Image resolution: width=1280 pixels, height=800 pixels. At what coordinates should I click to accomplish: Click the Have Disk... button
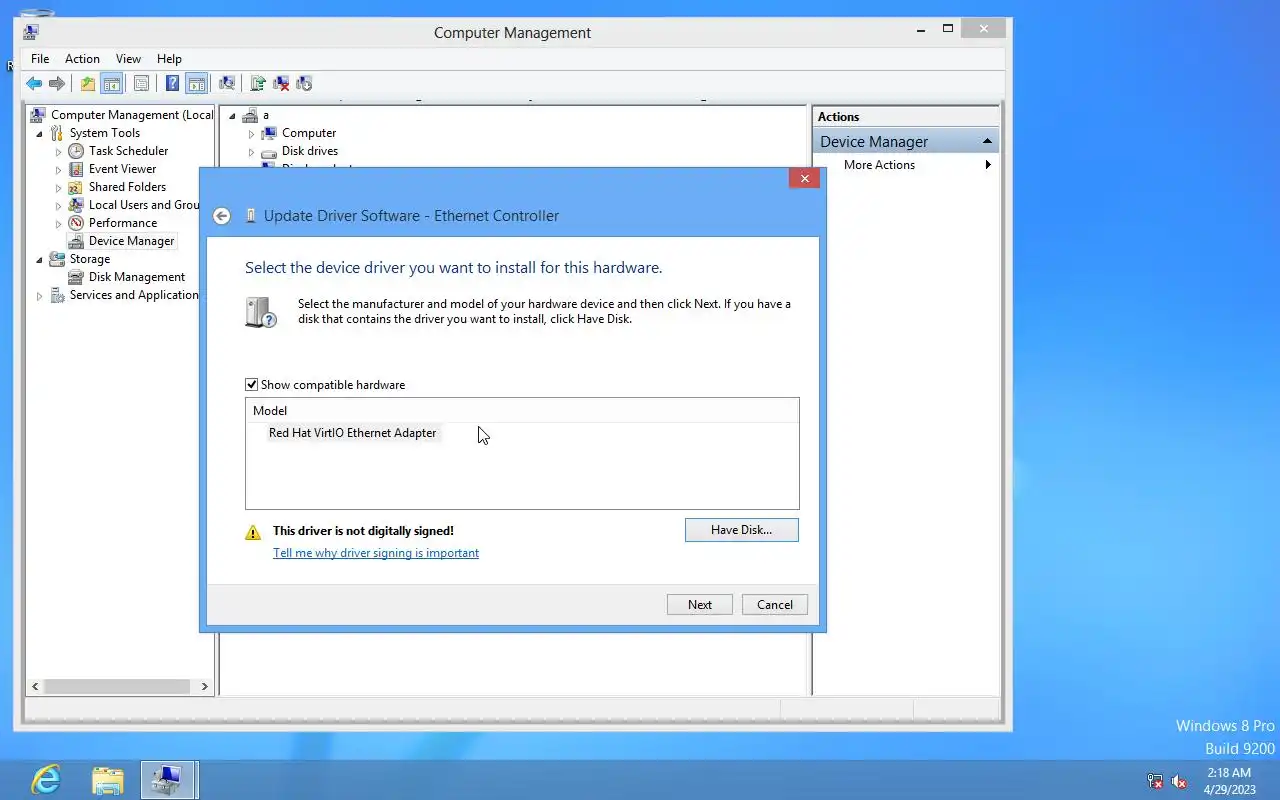[741, 530]
